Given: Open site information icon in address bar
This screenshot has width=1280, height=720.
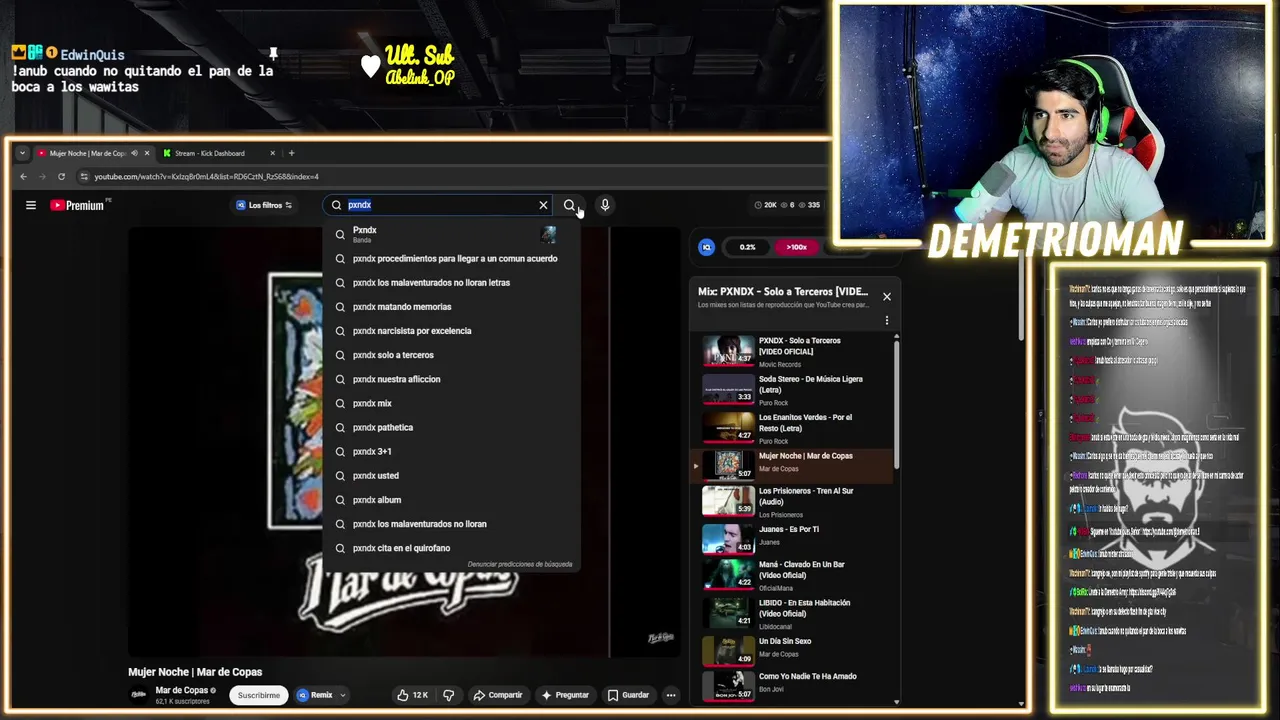Looking at the screenshot, I should [x=84, y=176].
